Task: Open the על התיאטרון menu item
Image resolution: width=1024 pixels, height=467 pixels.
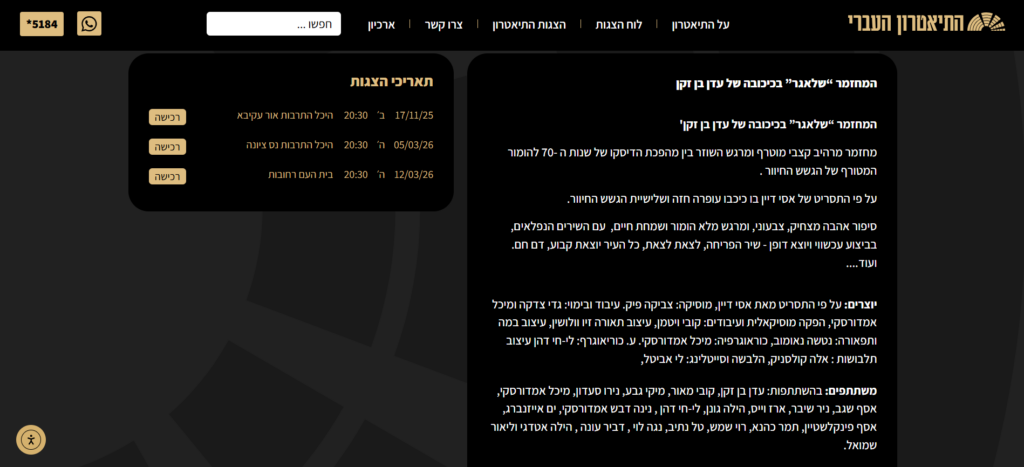Action: 700,25
